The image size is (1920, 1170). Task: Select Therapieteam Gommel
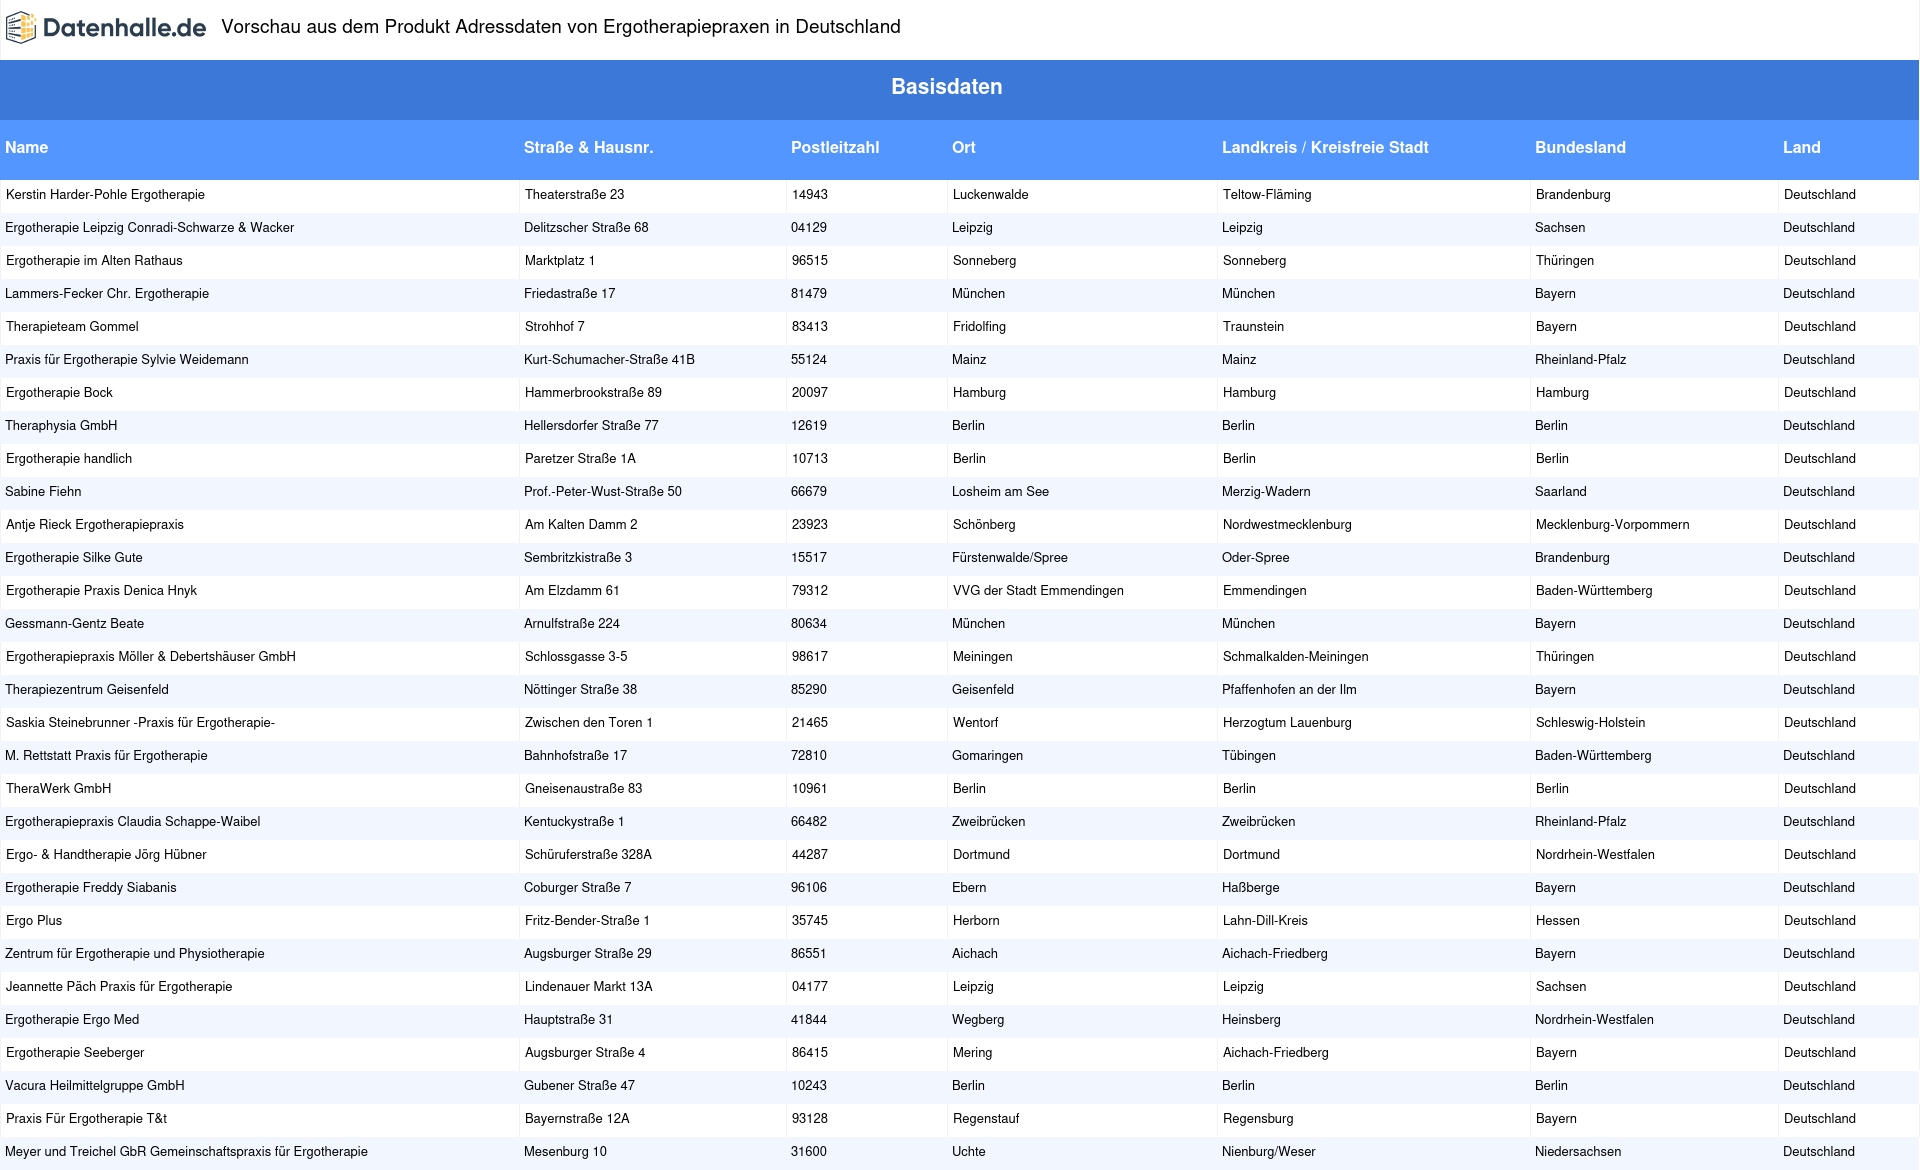72,327
